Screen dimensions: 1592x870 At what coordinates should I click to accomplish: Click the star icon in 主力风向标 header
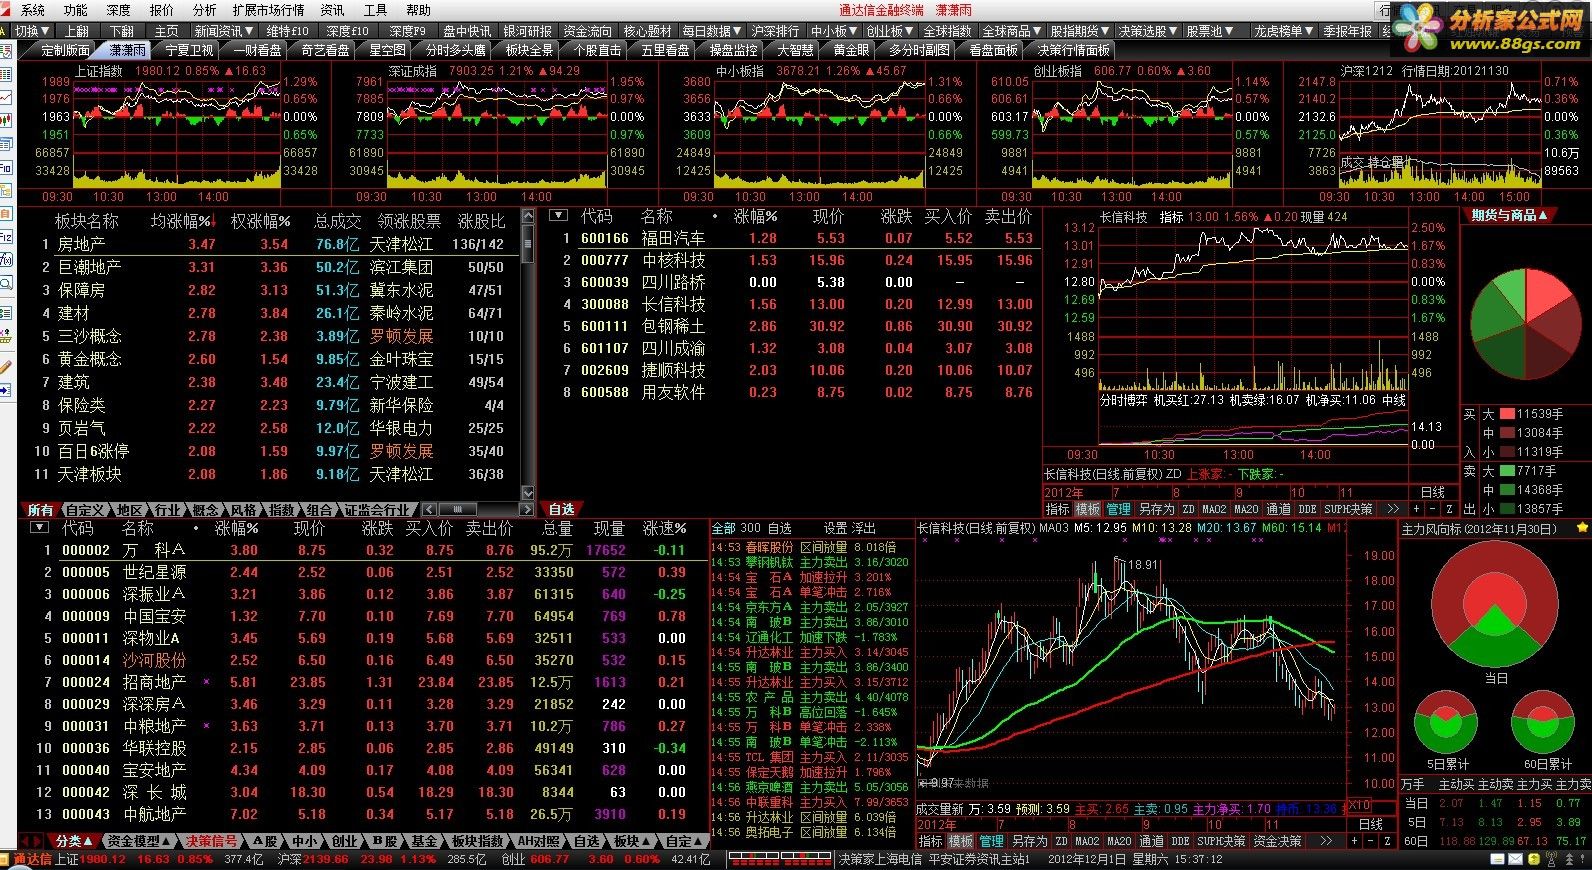[1582, 528]
